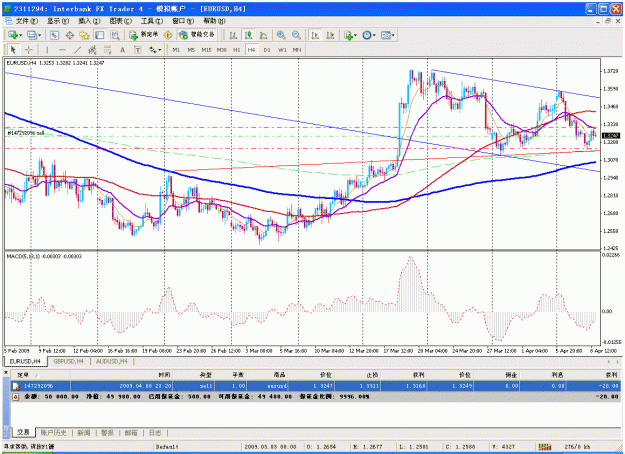The height and width of the screenshot is (454, 625).
Task: Close the terminal panel with x
Action: (6, 372)
